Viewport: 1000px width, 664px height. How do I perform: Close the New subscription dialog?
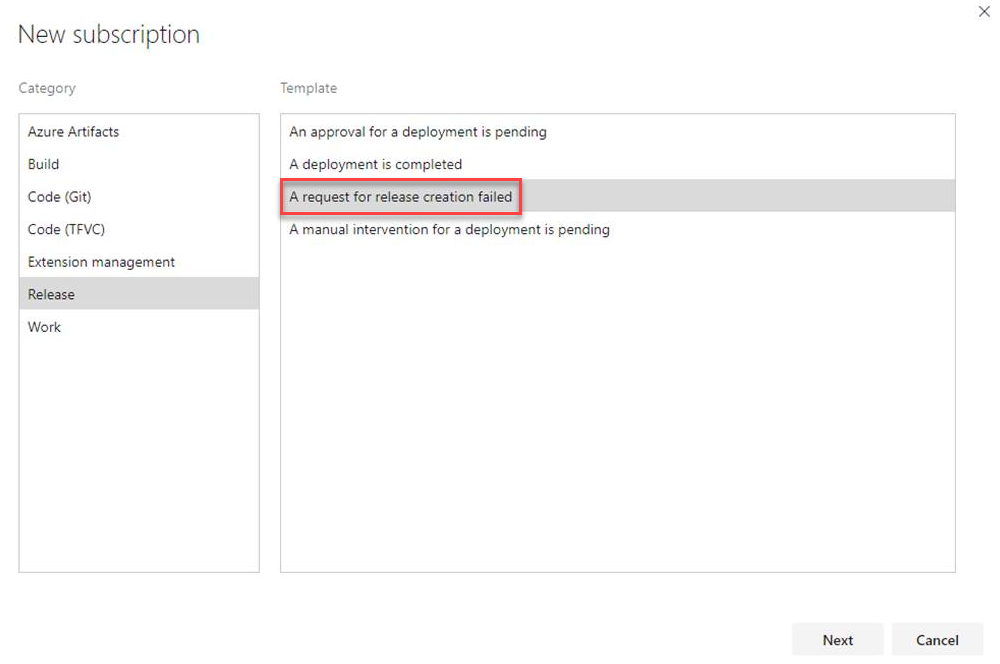[984, 12]
